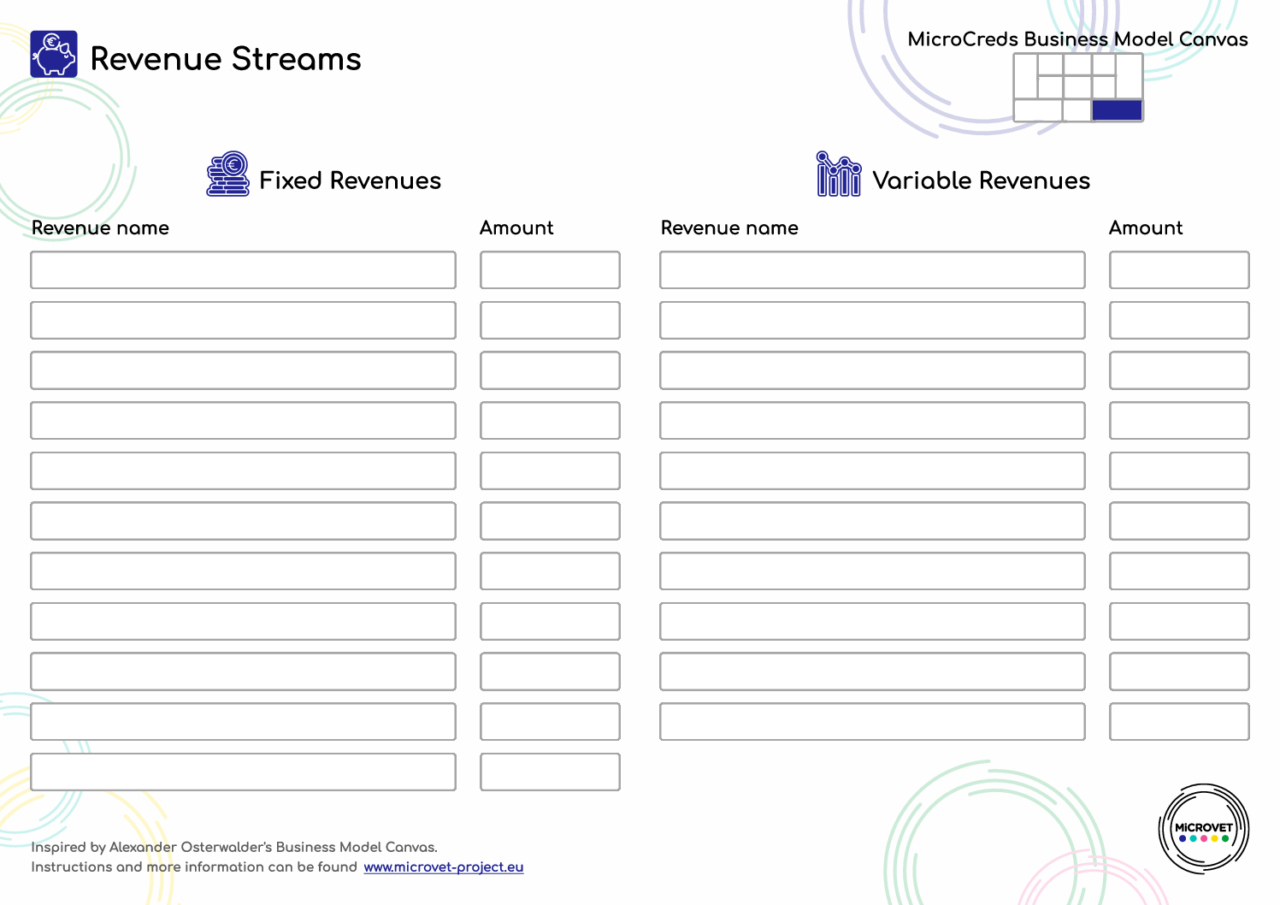Click the piggy bank Revenue Streams icon
Image resolution: width=1280 pixels, height=905 pixels.
(x=53, y=54)
